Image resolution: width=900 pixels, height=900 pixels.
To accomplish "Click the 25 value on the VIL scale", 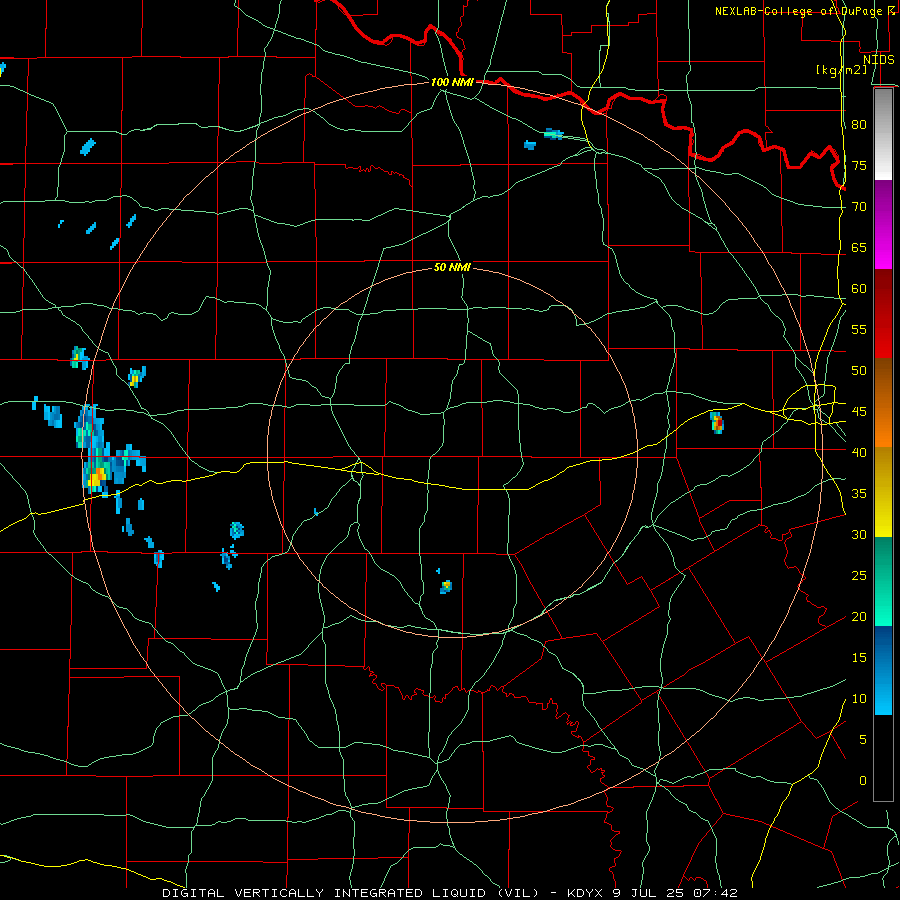I will [859, 575].
